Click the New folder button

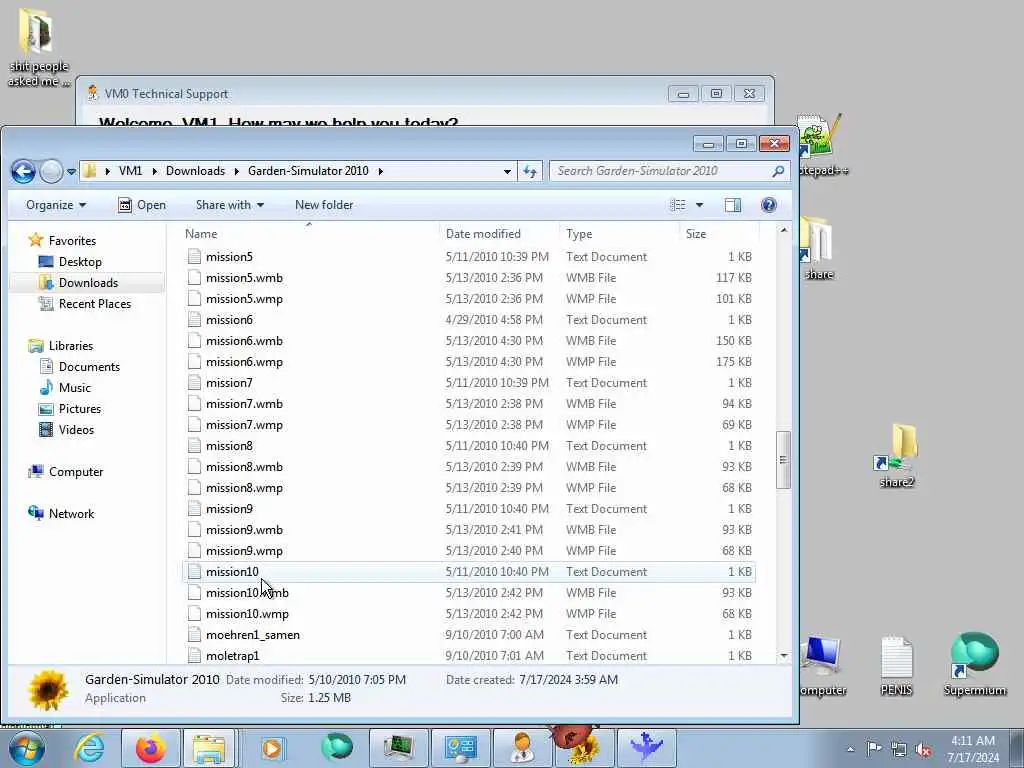tap(324, 205)
